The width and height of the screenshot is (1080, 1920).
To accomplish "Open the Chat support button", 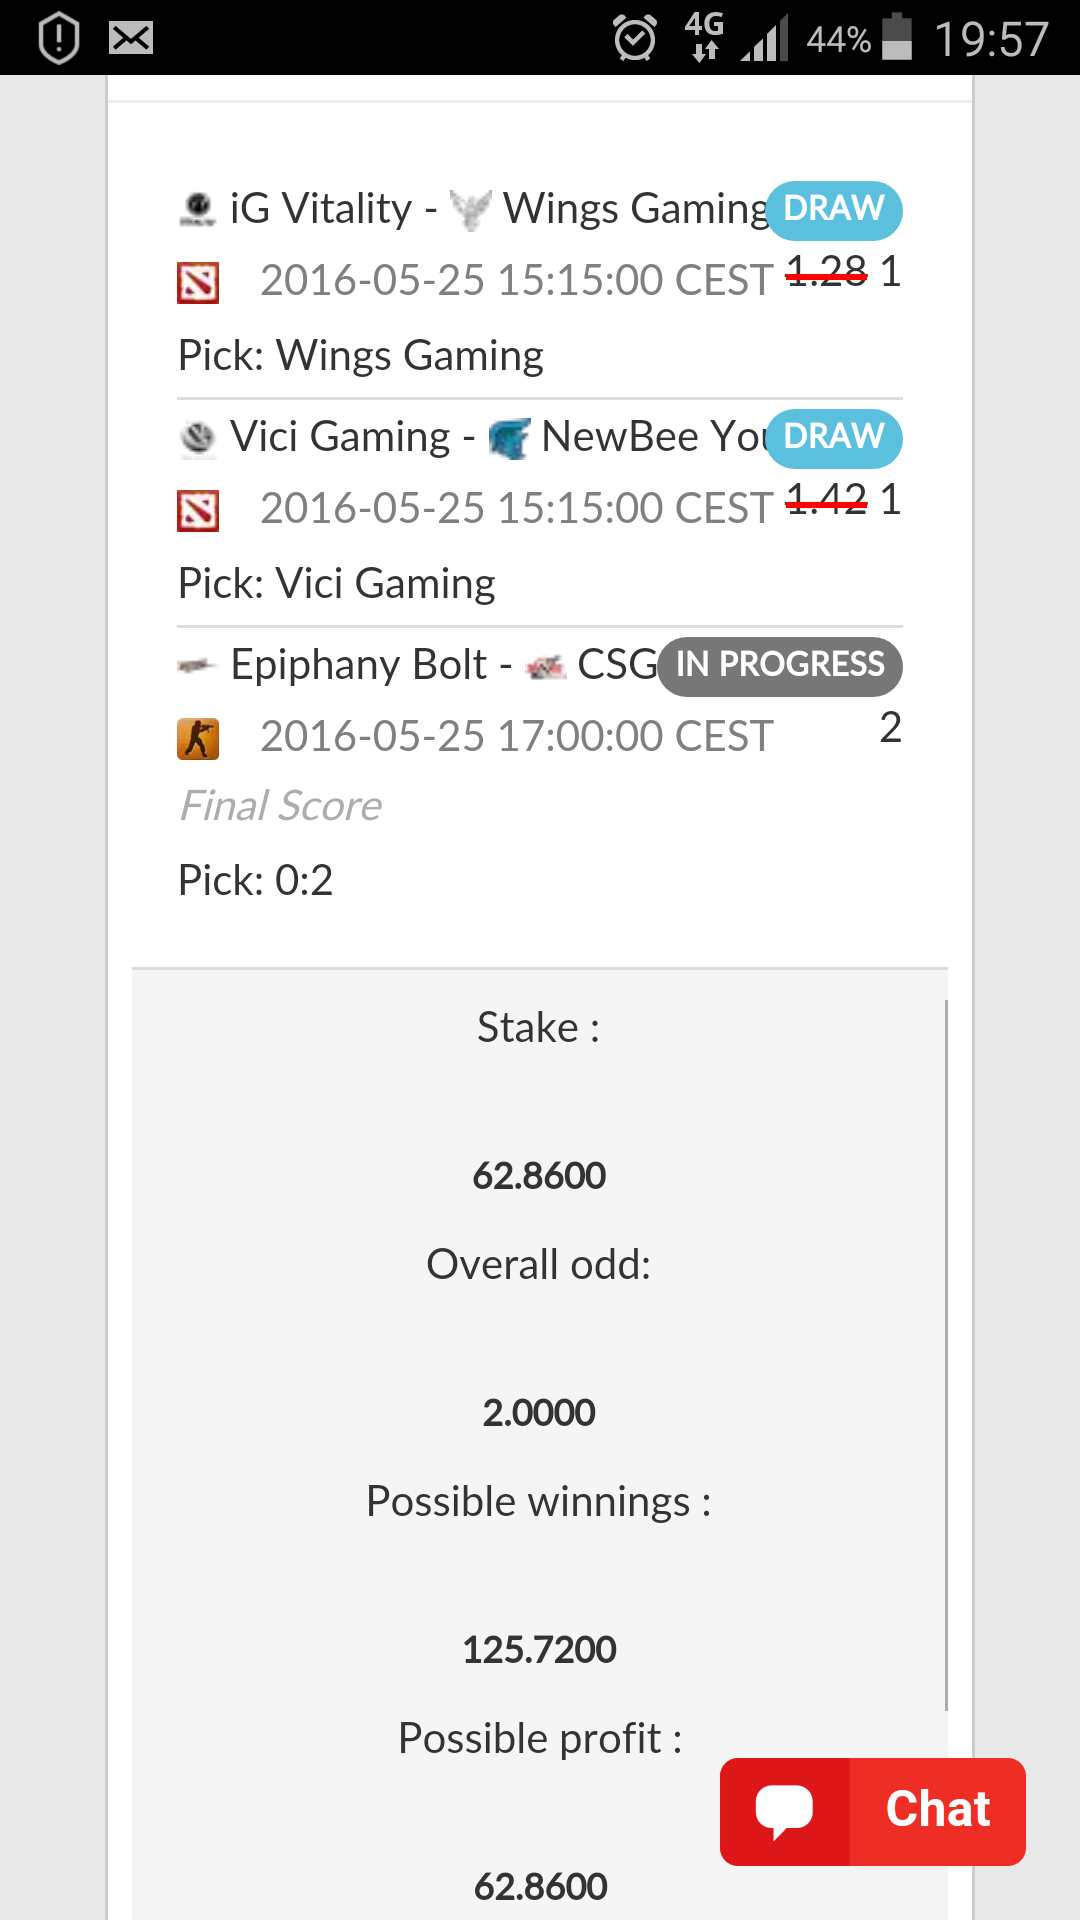I will pos(873,1811).
